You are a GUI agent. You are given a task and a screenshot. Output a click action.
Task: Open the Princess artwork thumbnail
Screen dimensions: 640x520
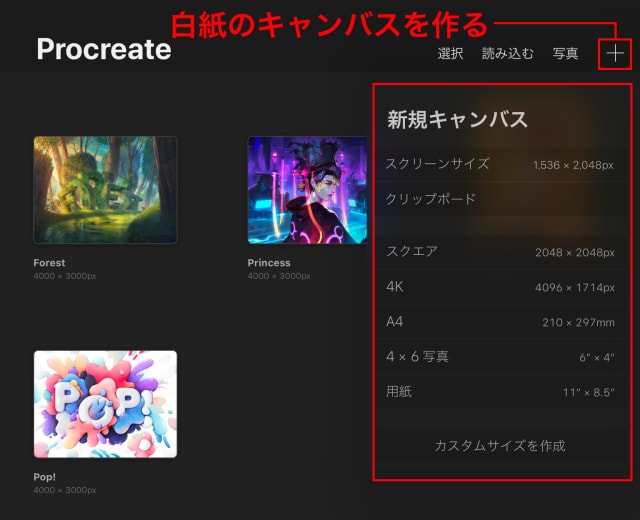pyautogui.click(x=307, y=190)
